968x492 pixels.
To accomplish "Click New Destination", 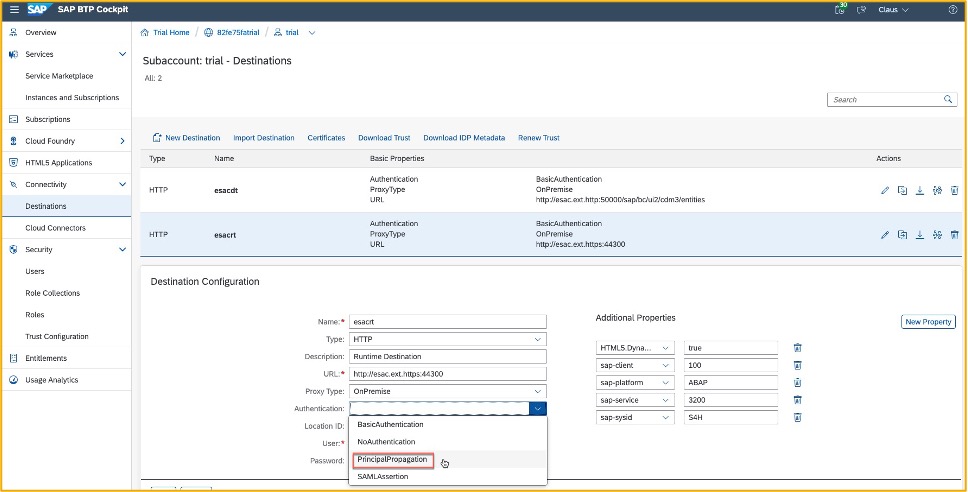I will [186, 138].
